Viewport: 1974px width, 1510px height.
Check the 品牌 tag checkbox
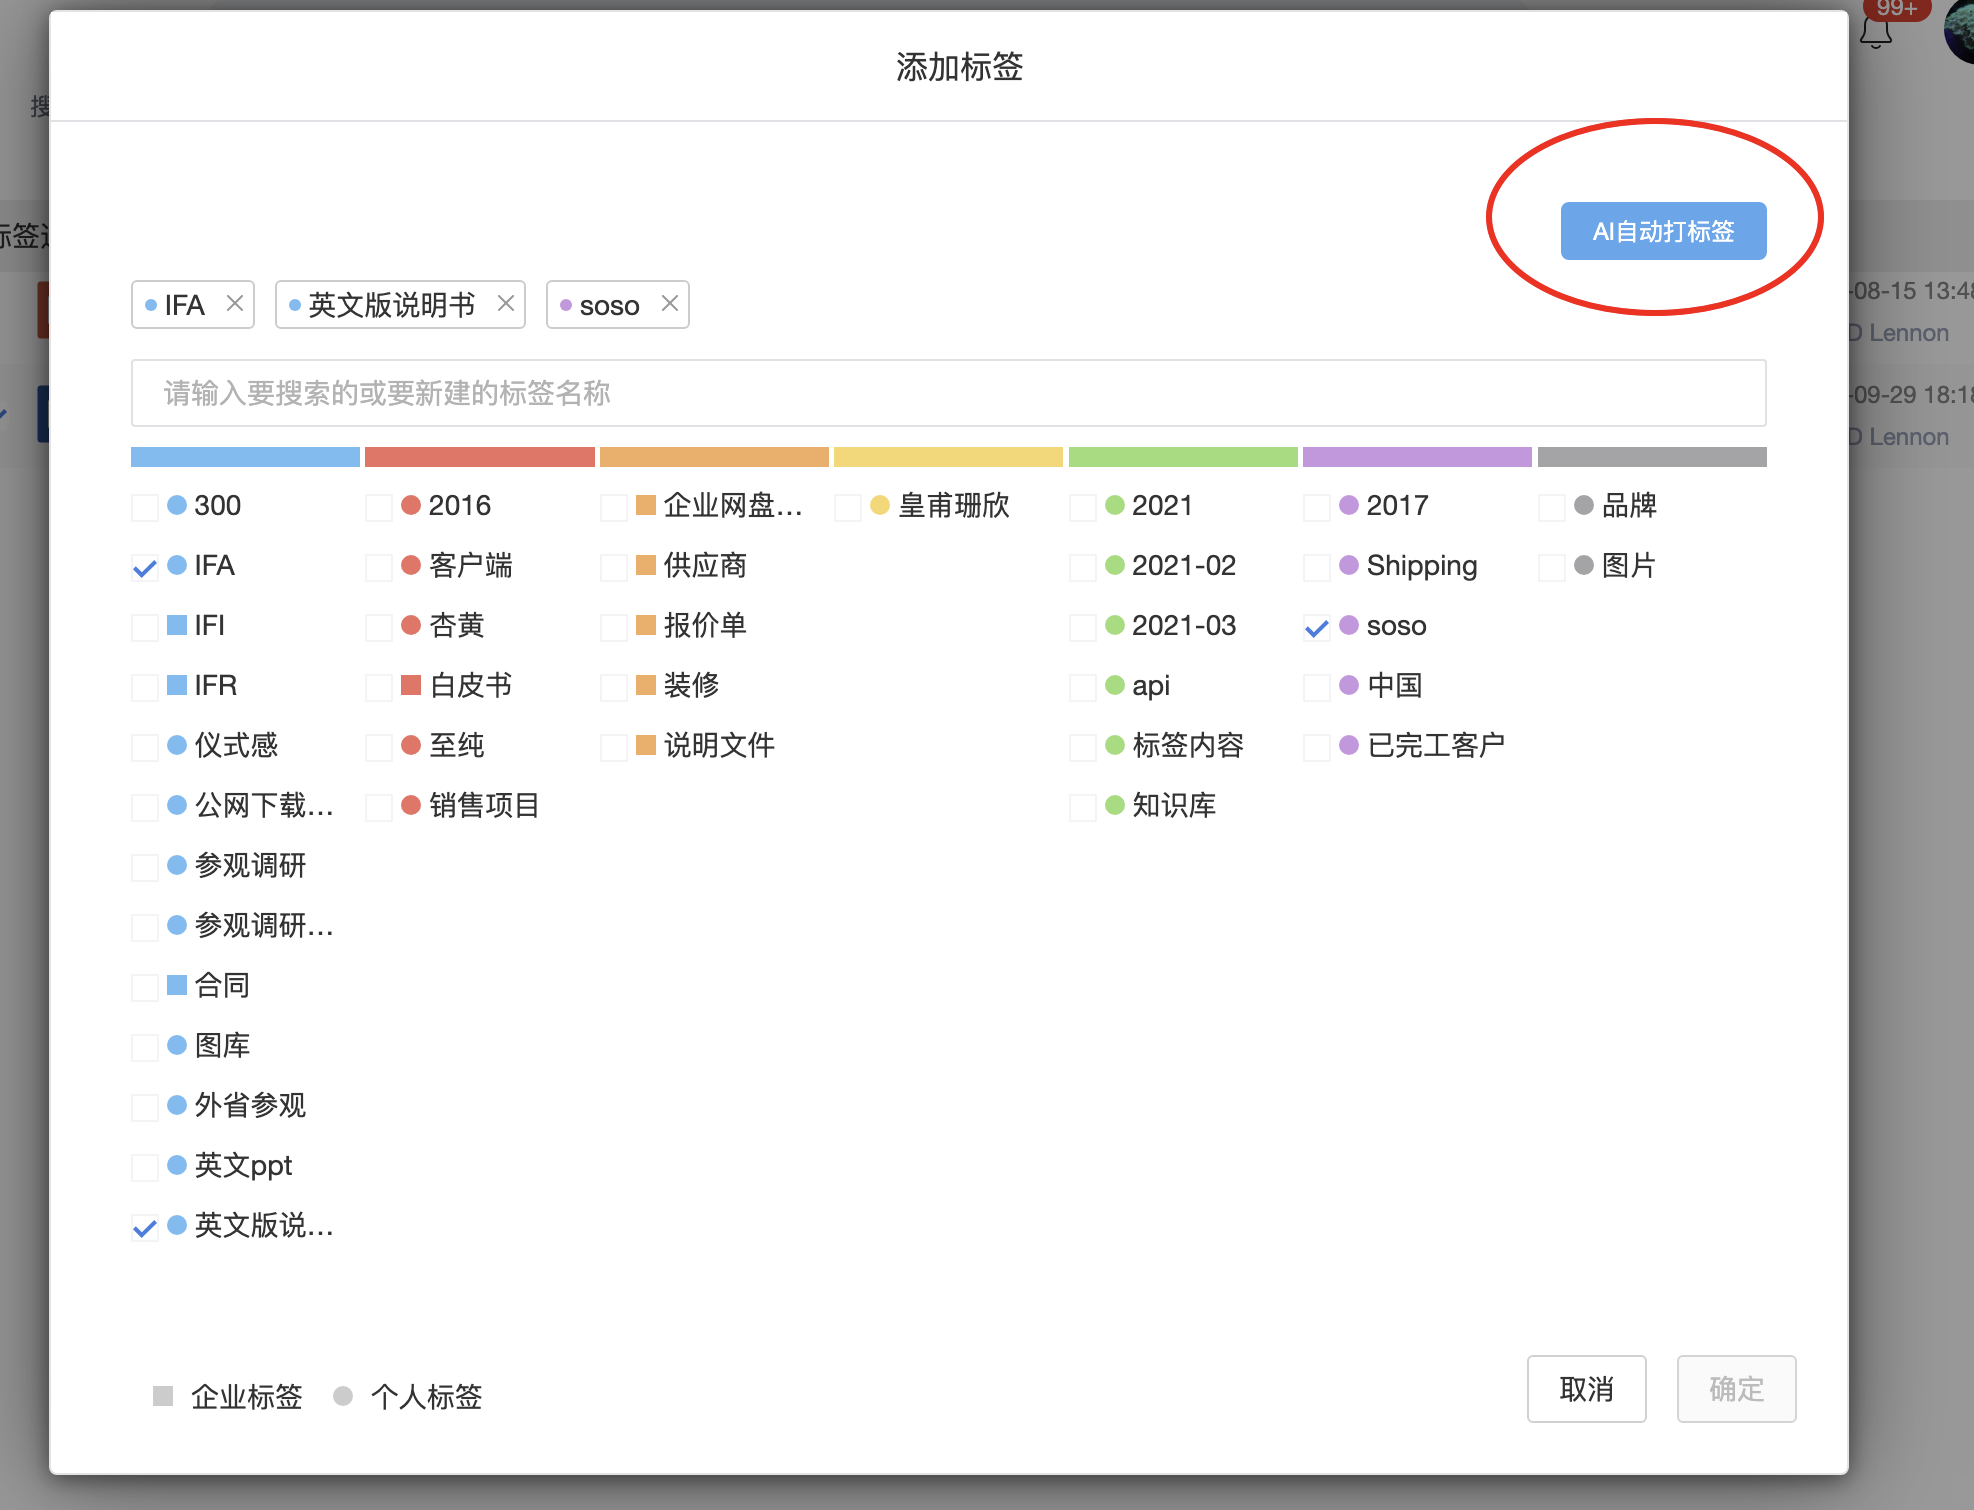pyautogui.click(x=1552, y=507)
